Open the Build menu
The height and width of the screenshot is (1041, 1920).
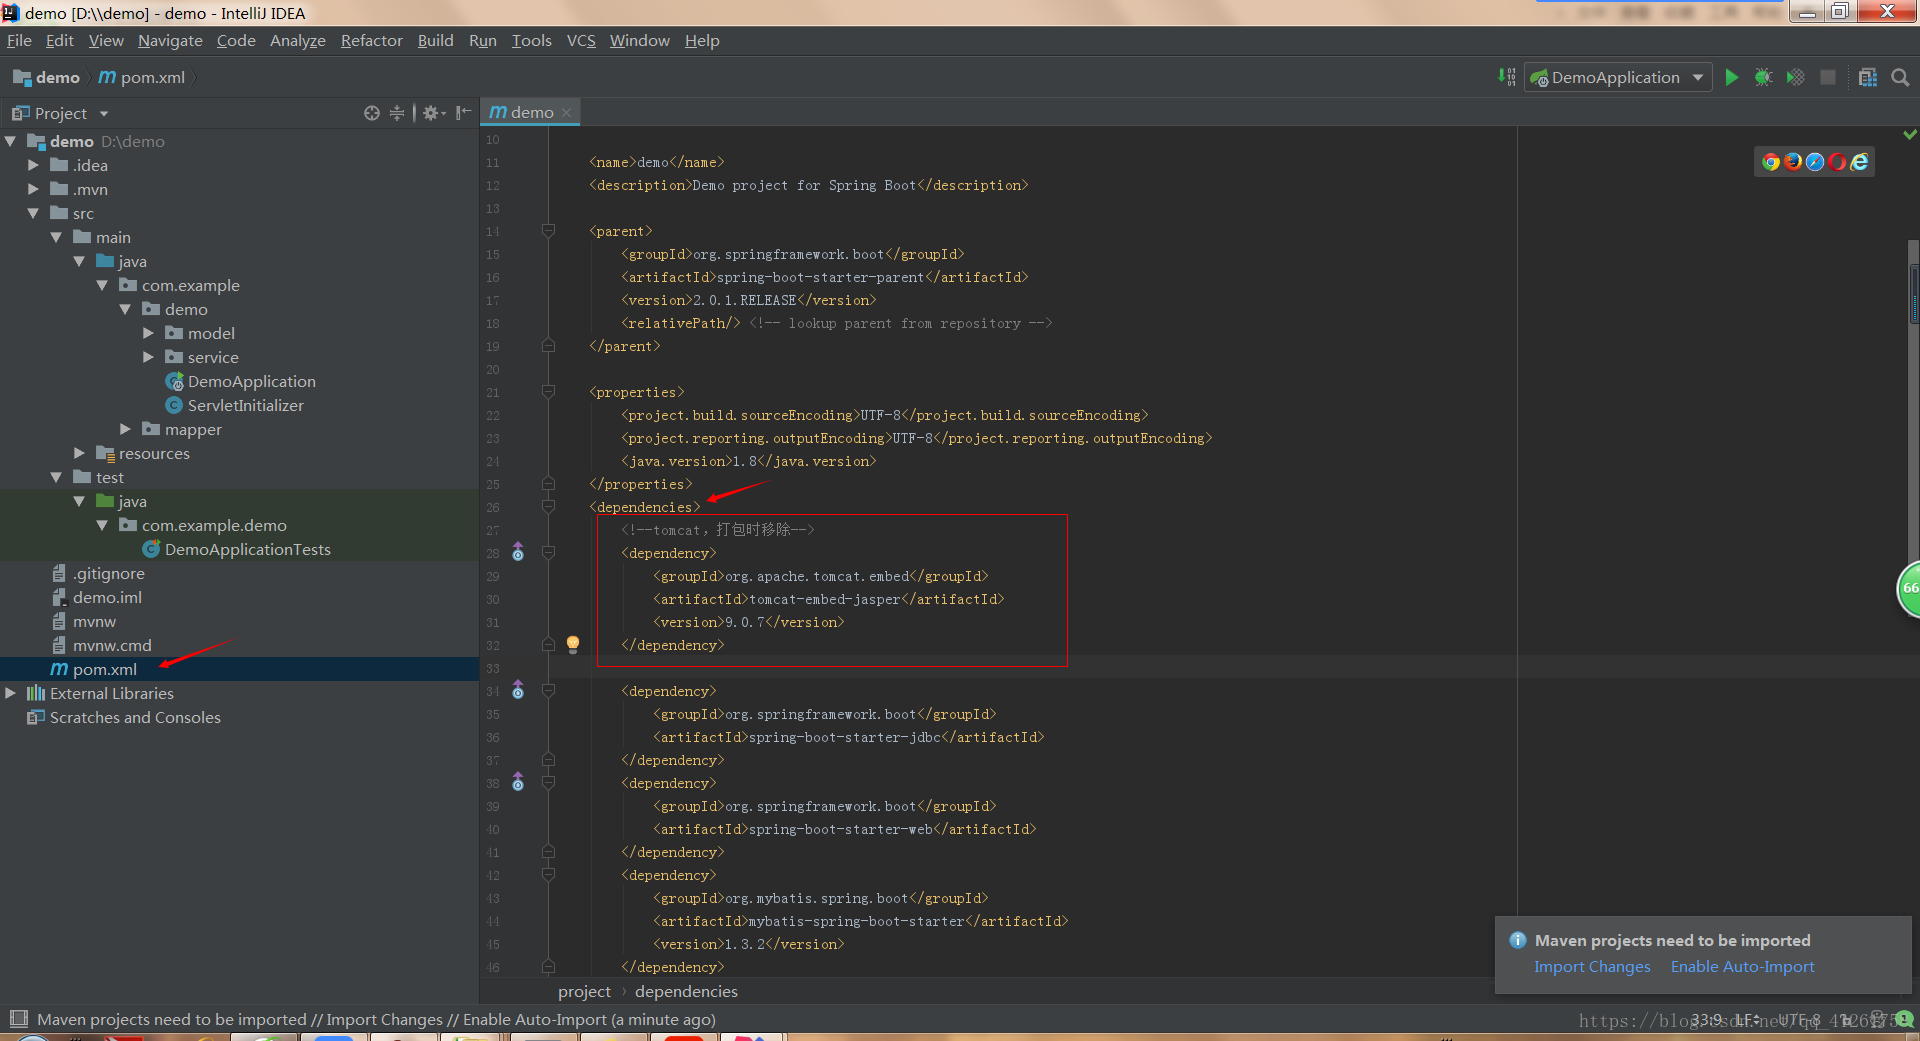(435, 40)
